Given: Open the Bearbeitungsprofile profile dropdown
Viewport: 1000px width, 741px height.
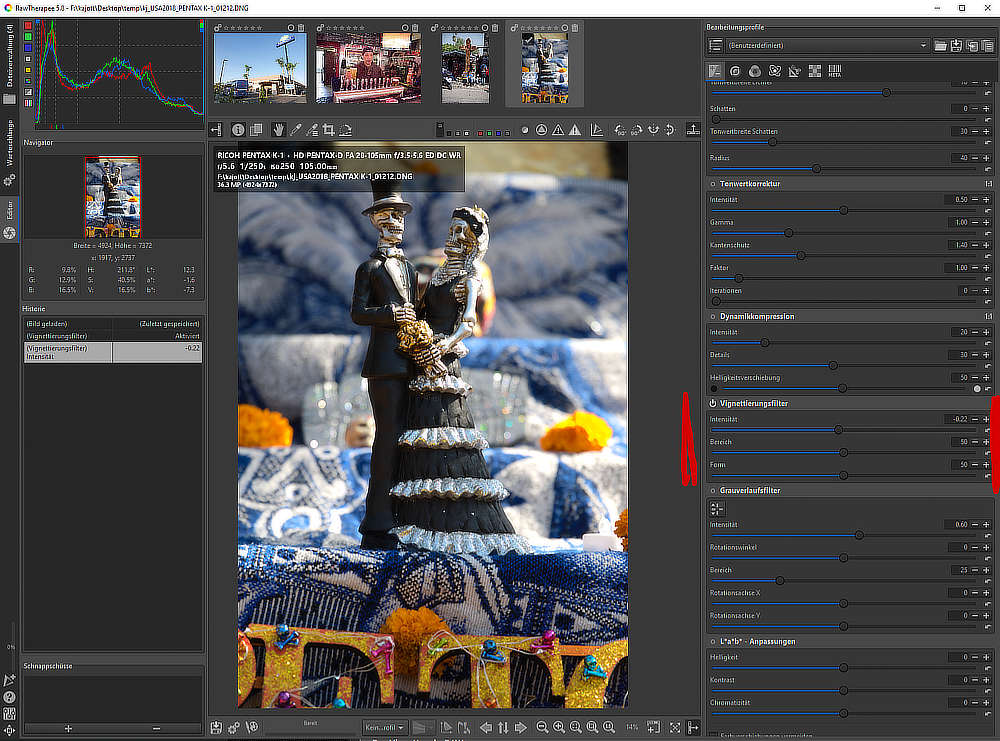Looking at the screenshot, I should click(818, 45).
